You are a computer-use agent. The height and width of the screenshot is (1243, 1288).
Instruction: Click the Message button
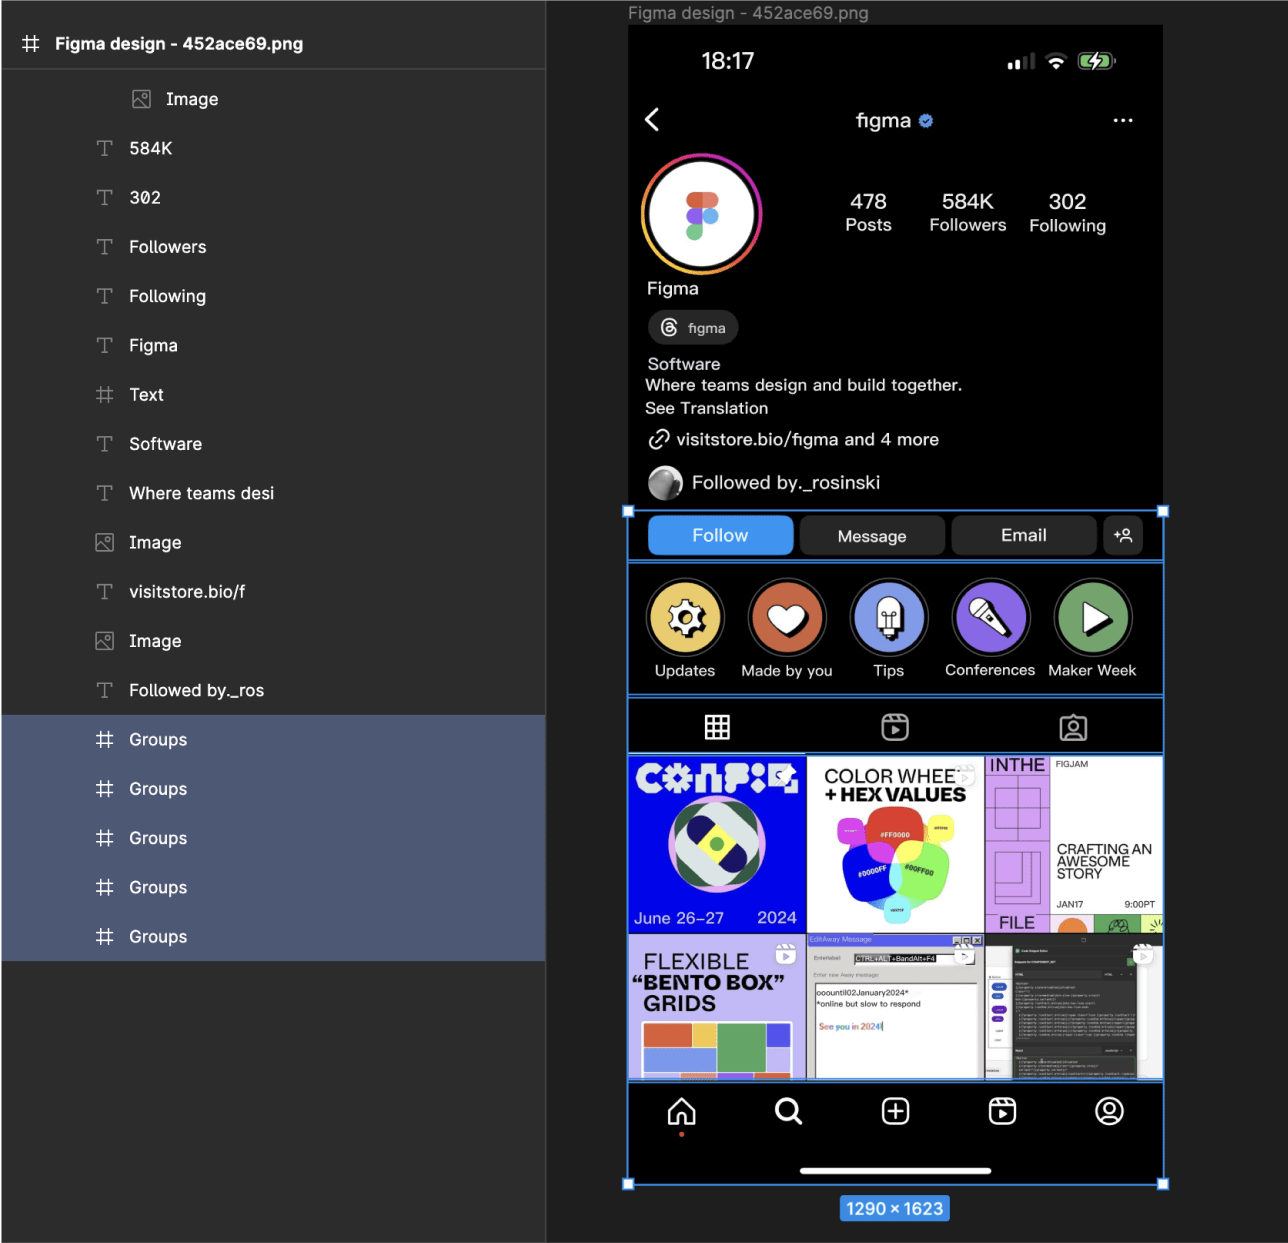click(872, 536)
